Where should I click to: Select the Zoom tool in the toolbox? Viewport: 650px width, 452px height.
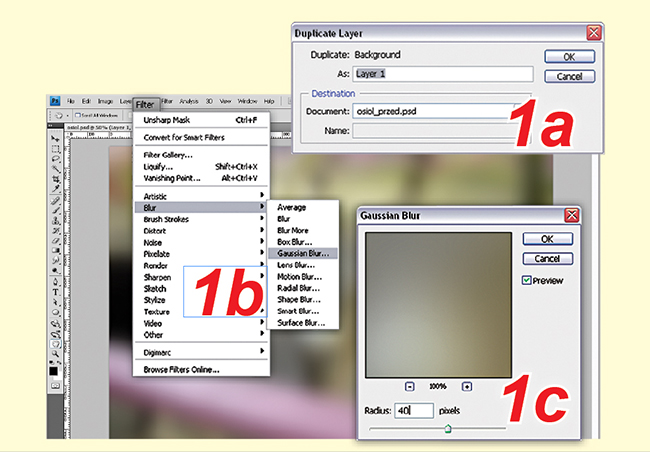(x=55, y=354)
